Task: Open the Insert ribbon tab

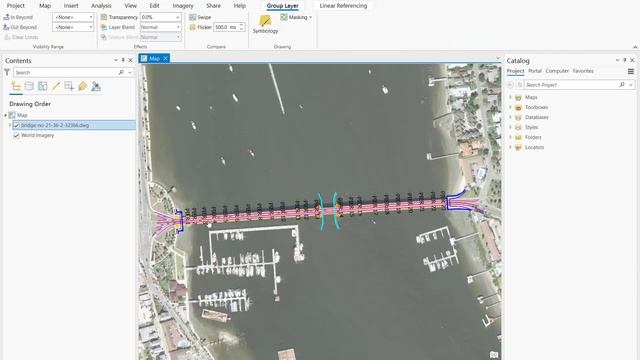Action: click(71, 6)
